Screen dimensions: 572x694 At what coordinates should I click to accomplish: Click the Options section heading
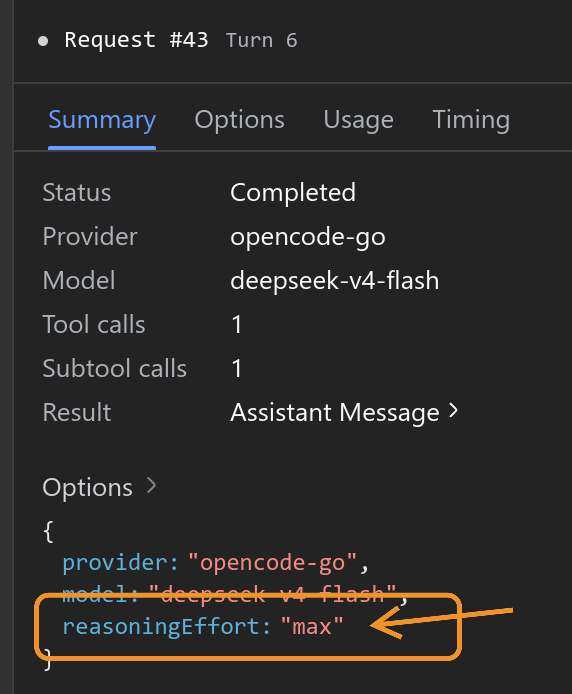point(88,487)
